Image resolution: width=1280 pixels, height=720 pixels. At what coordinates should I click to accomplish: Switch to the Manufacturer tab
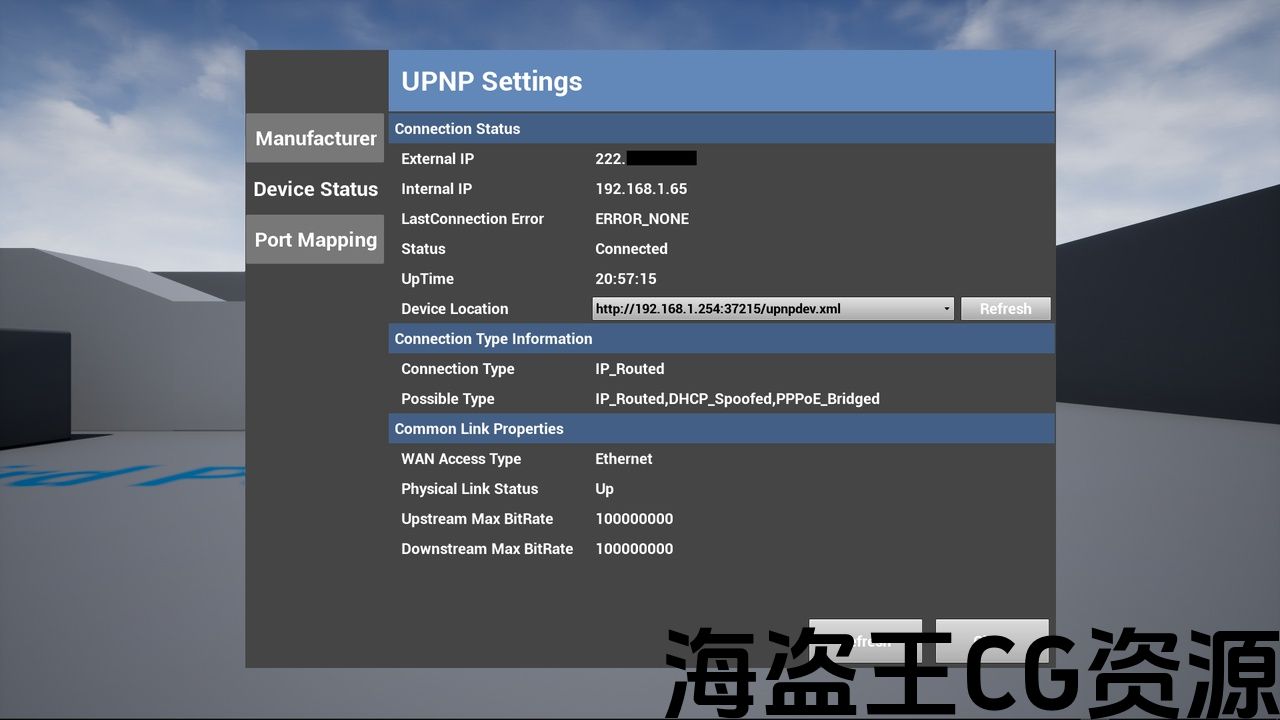coord(315,138)
